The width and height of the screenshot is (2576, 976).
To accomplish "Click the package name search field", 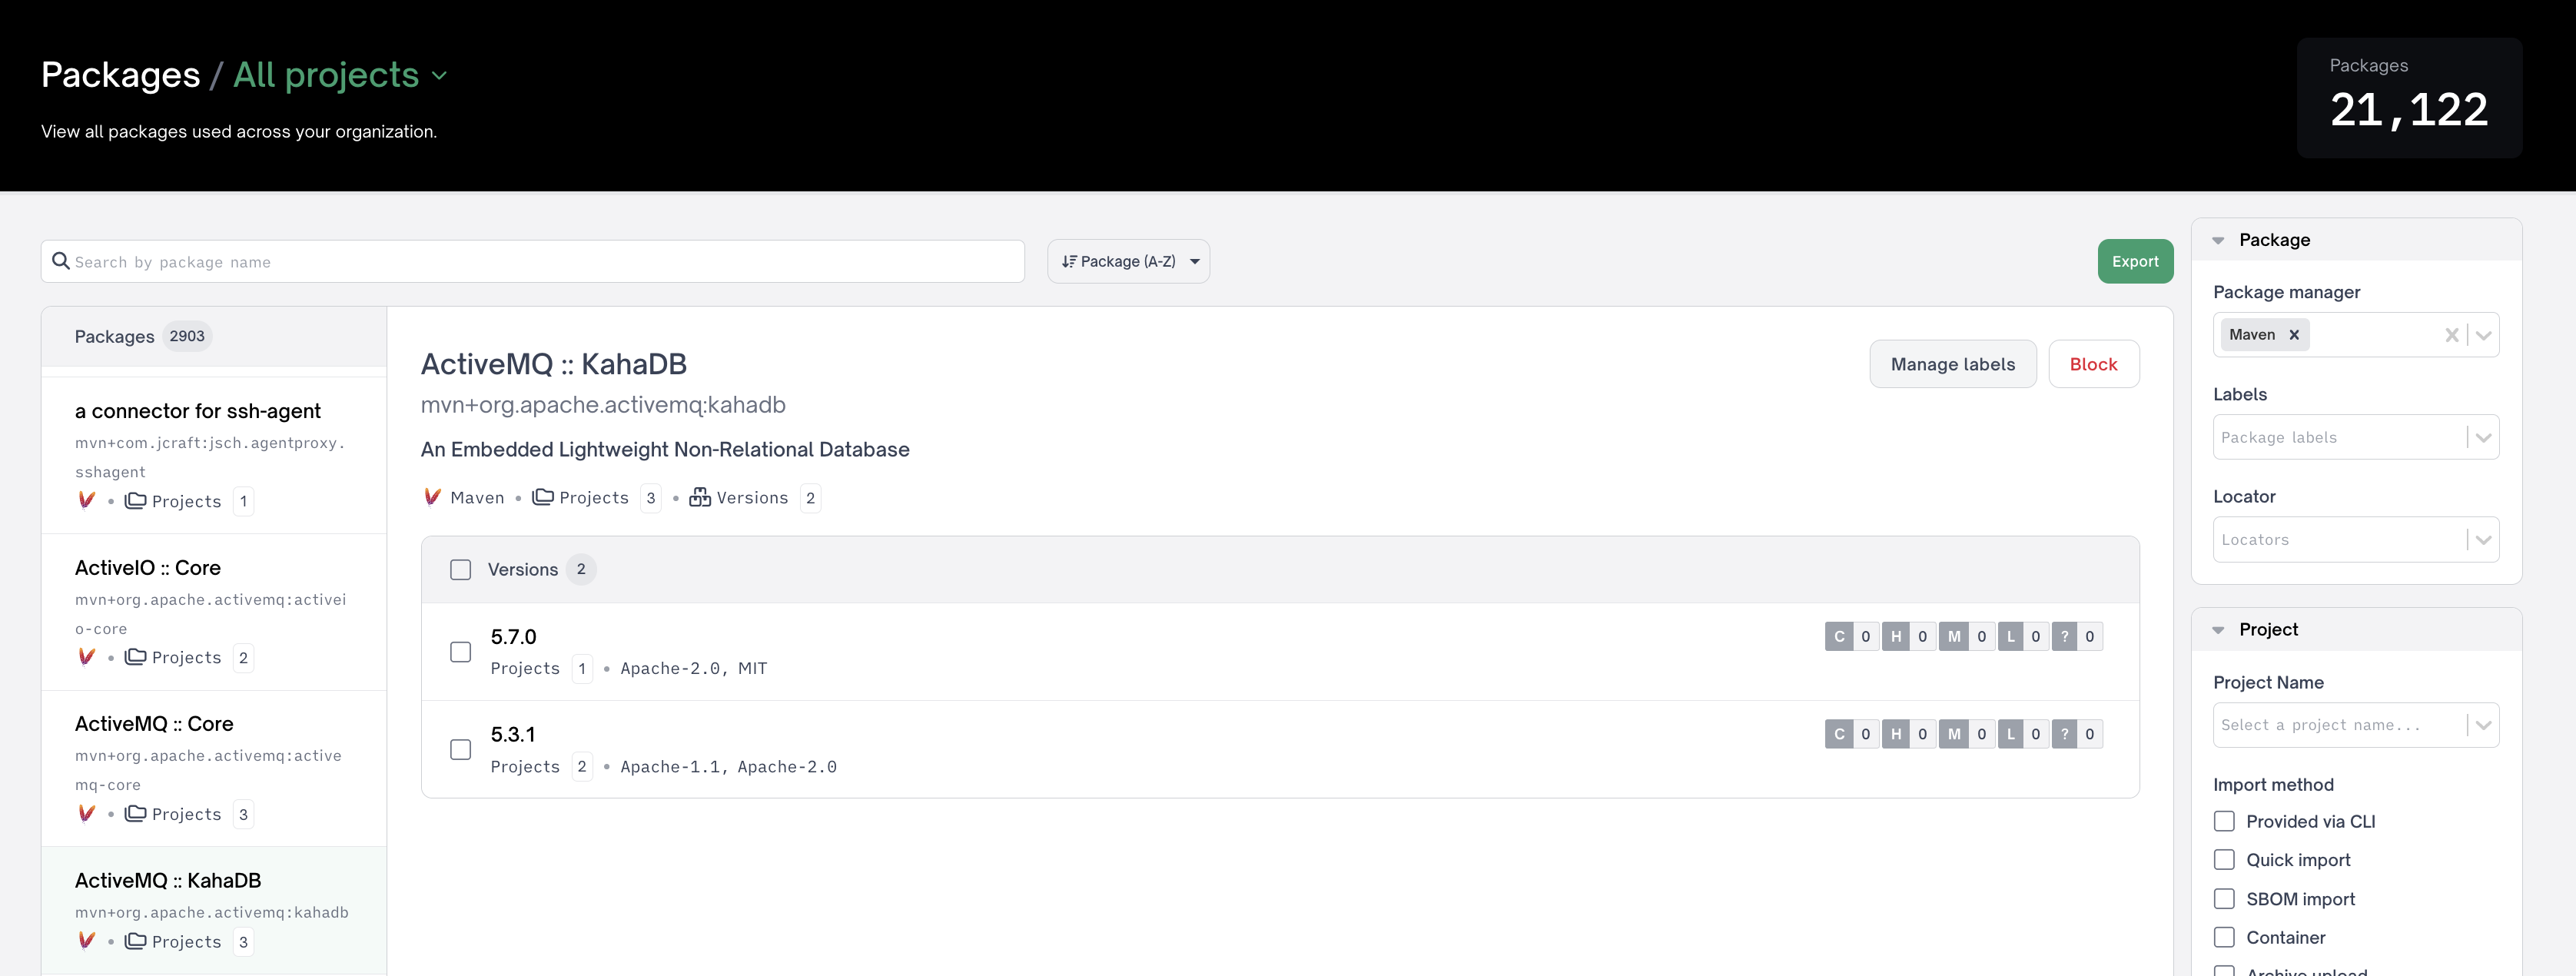I will pos(540,261).
